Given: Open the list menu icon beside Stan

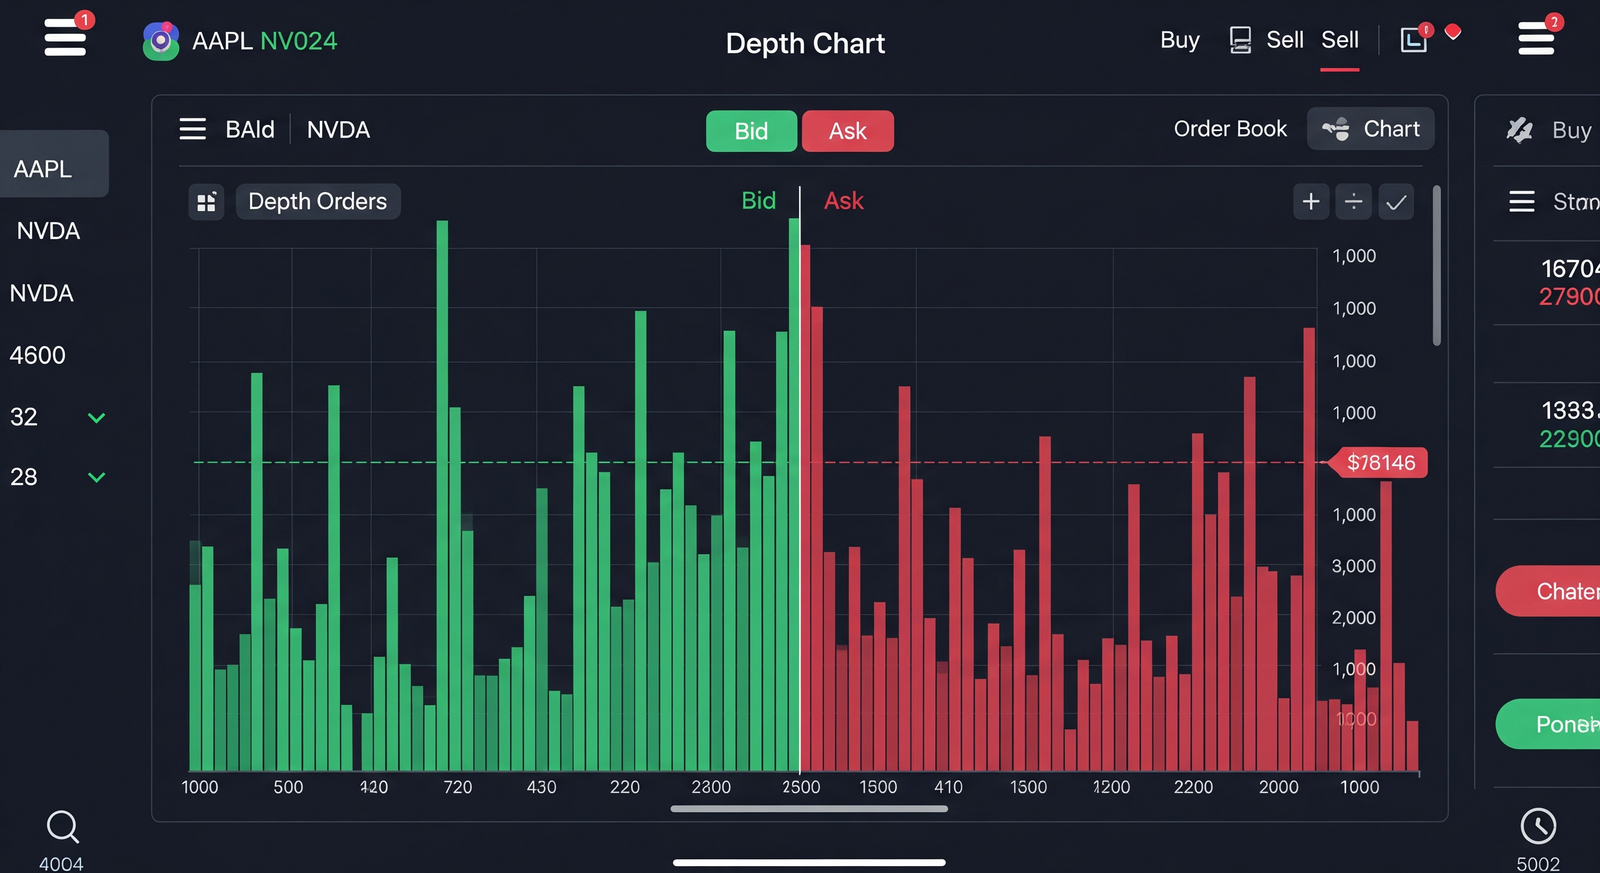Looking at the screenshot, I should [1522, 202].
